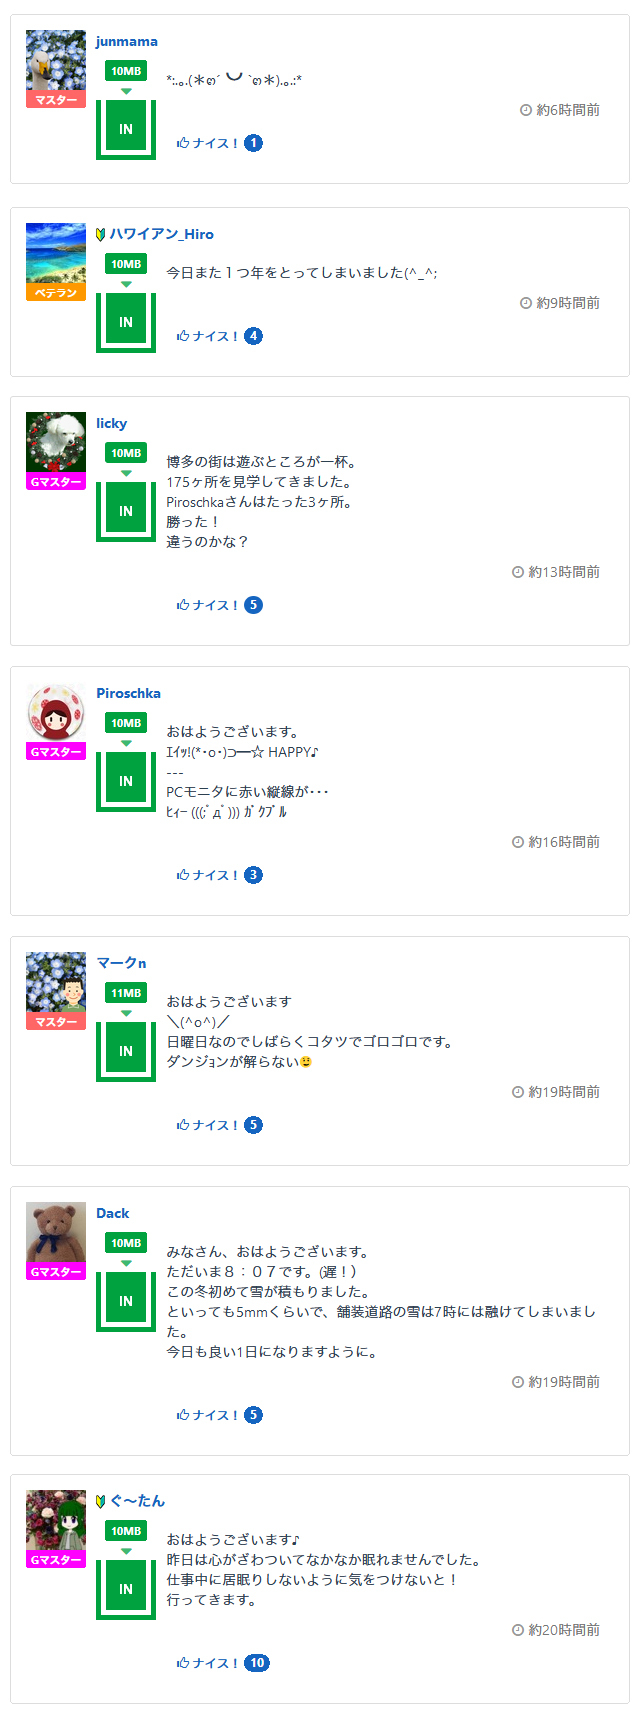Click the thumbs-up ナイス on licky's post
The image size is (640, 1716).
click(x=207, y=605)
